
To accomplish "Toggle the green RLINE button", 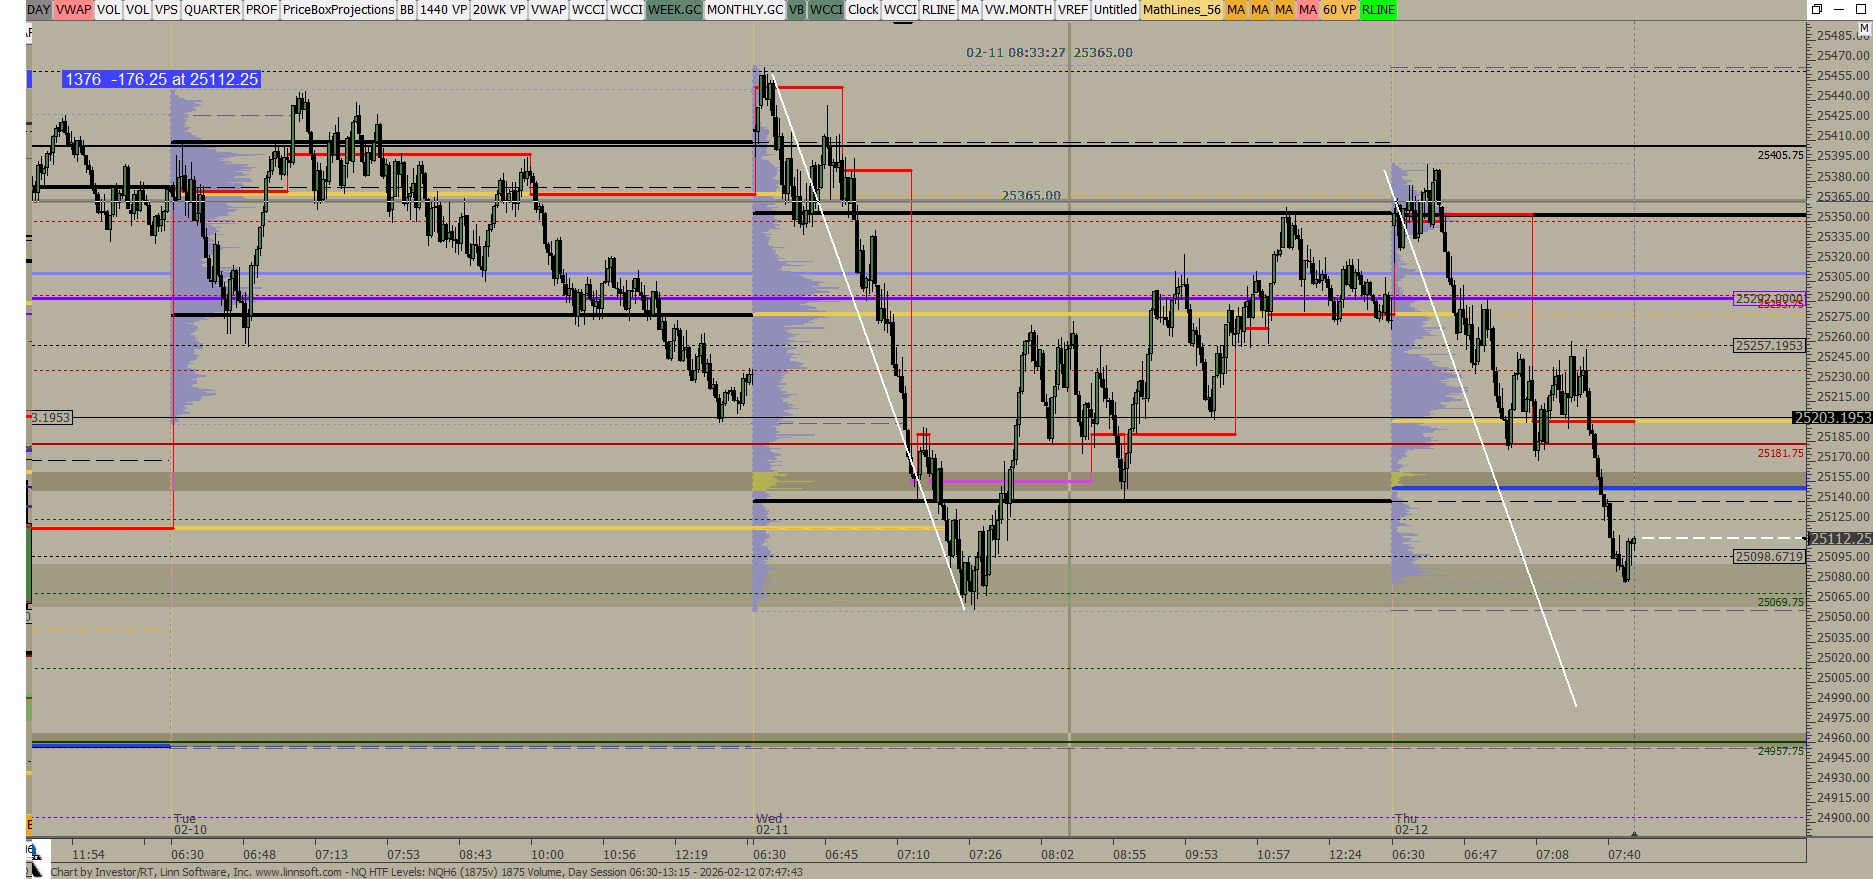I will [1377, 10].
